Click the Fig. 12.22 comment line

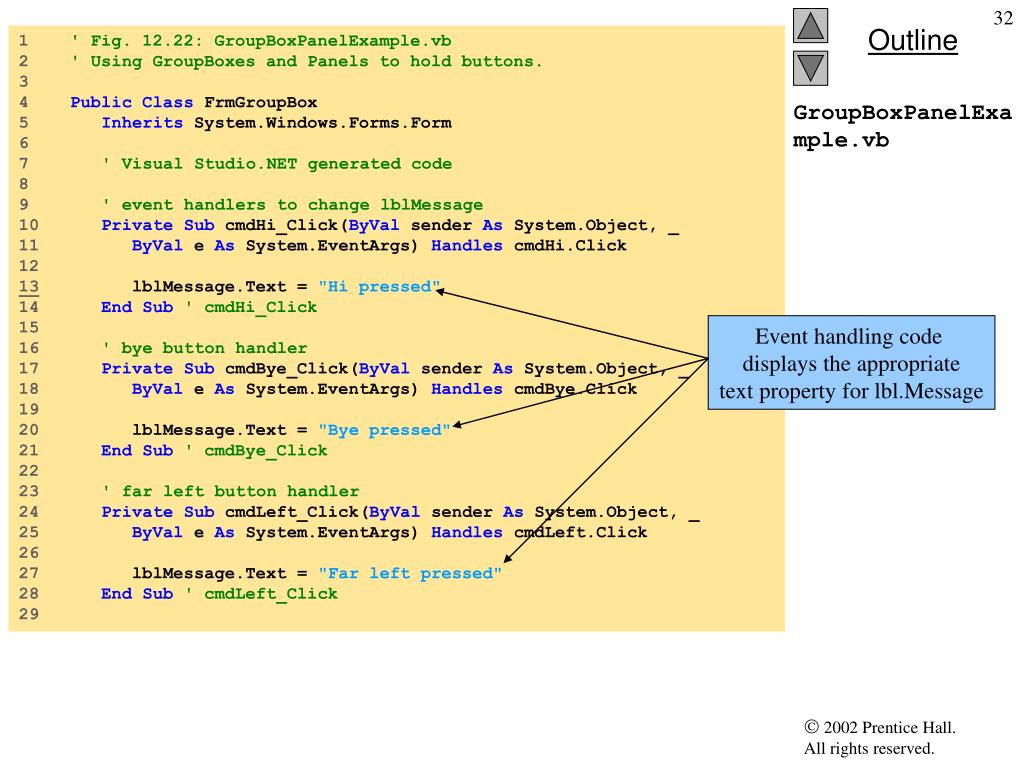pyautogui.click(x=261, y=41)
